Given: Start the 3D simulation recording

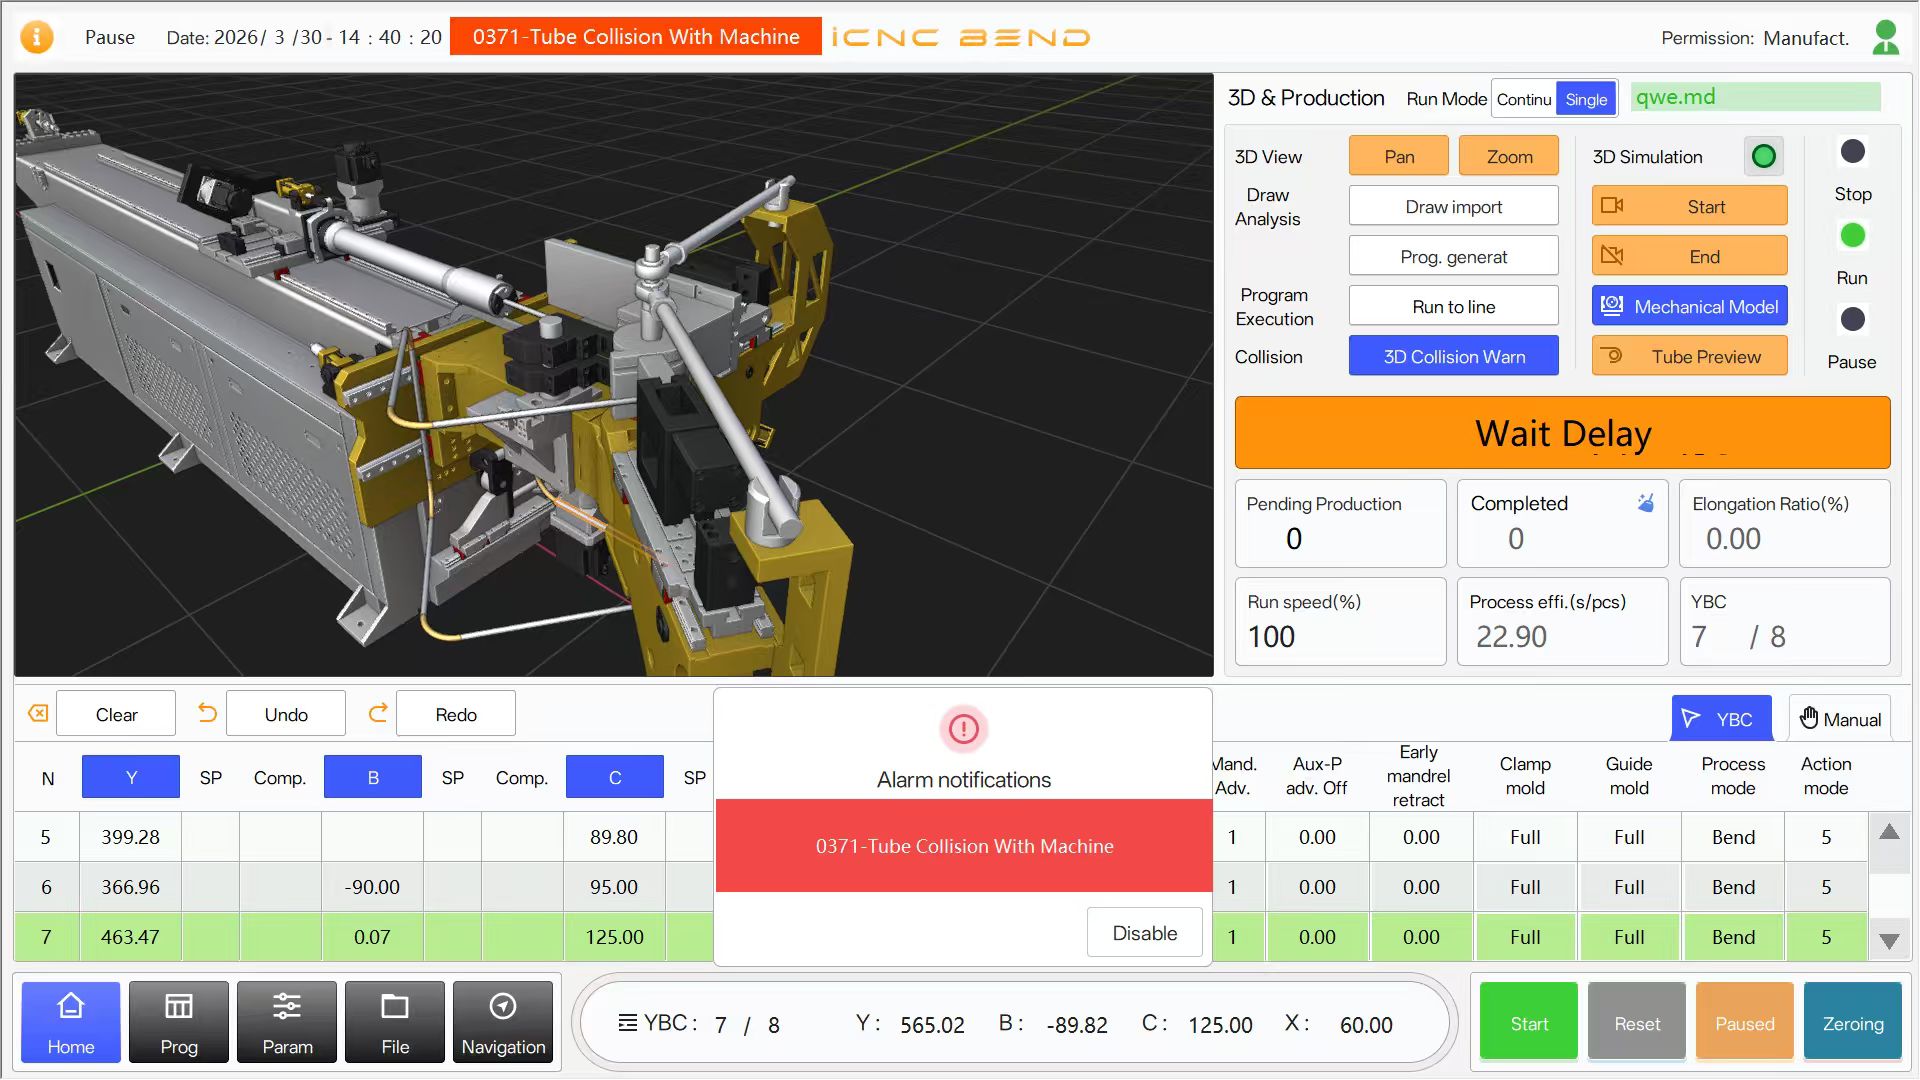Looking at the screenshot, I should (1689, 206).
